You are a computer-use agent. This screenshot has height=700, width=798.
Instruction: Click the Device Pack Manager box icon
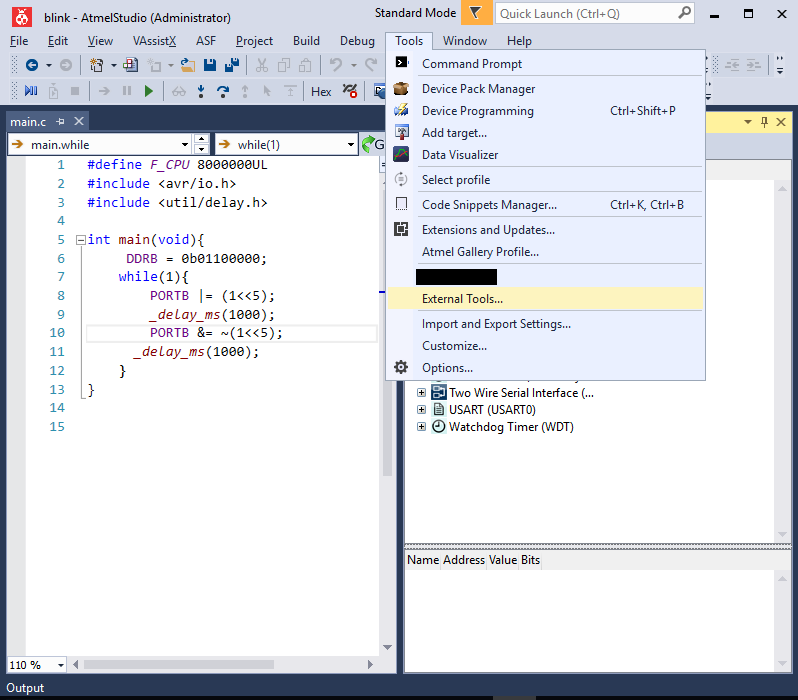pos(401,89)
